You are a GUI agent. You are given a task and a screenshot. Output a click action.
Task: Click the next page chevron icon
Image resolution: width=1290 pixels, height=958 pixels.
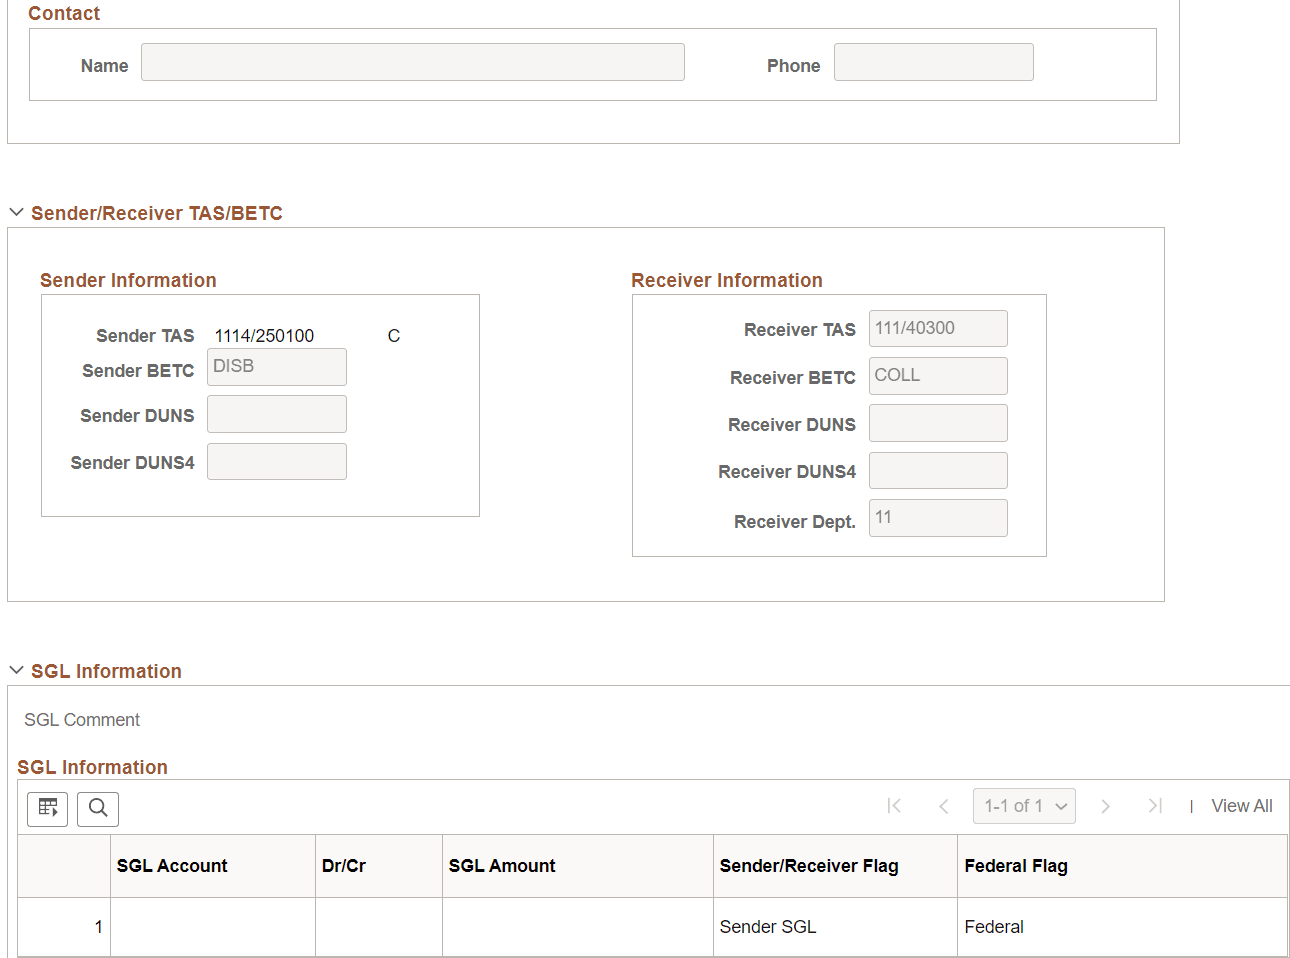pos(1105,805)
